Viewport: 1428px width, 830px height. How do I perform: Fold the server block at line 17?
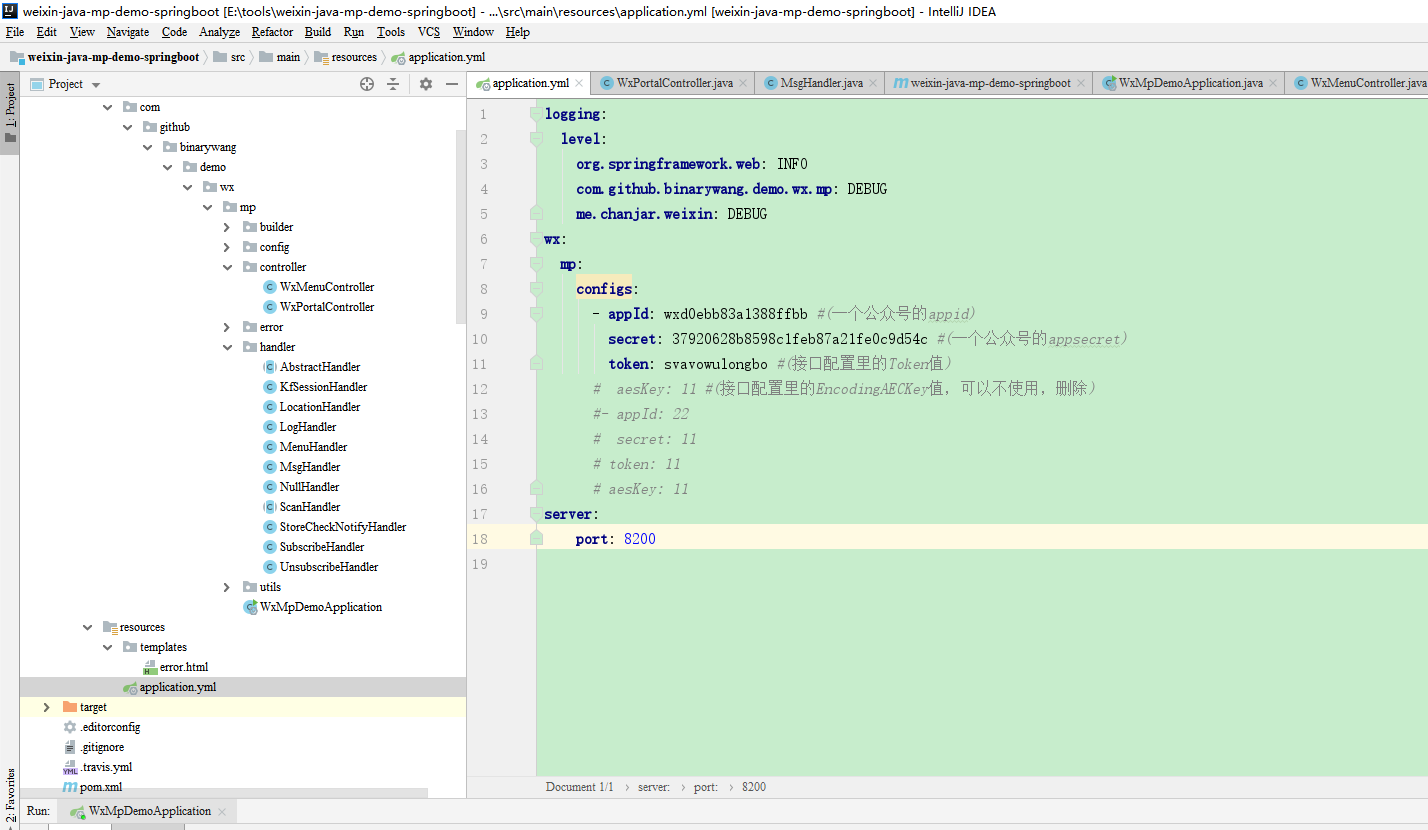point(536,514)
